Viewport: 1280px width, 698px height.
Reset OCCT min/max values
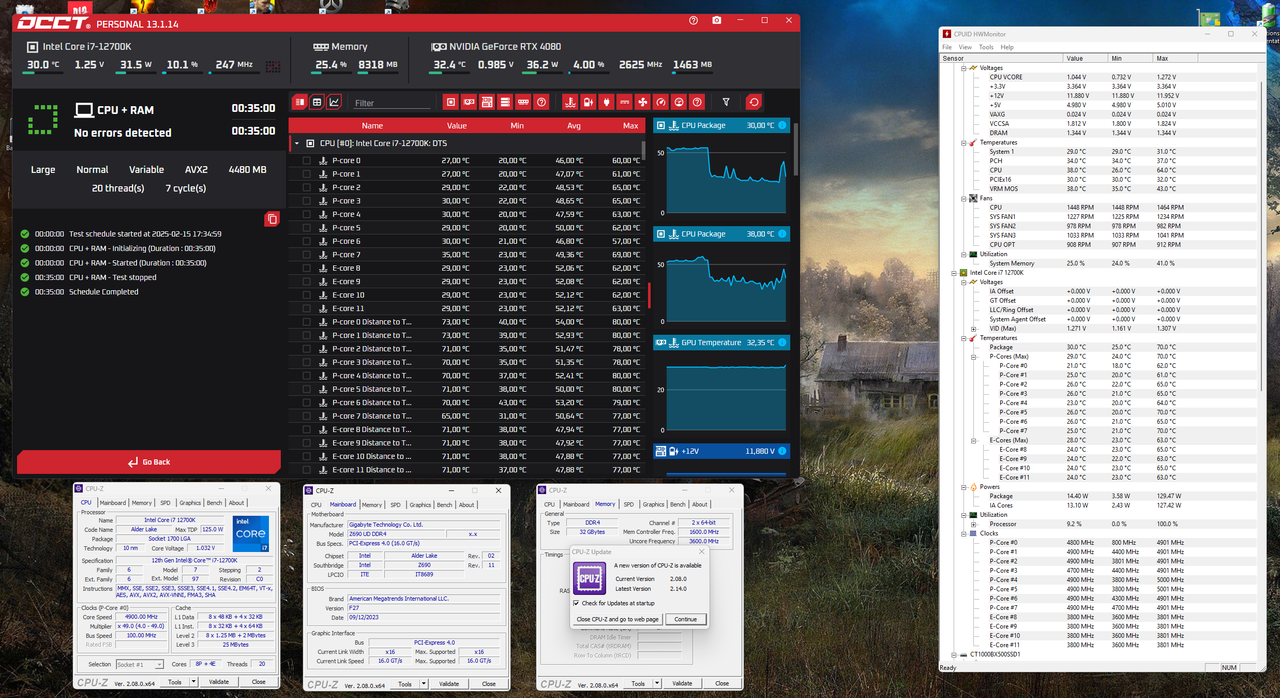754,102
